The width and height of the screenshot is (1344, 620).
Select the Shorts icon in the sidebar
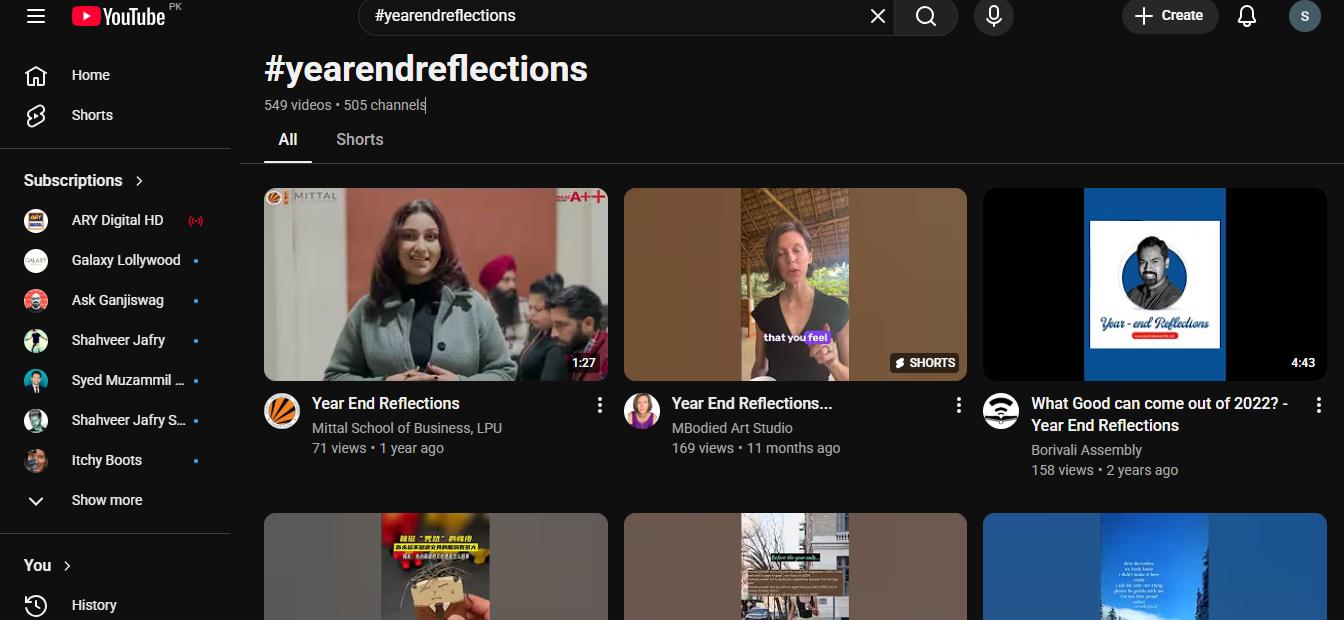point(36,115)
